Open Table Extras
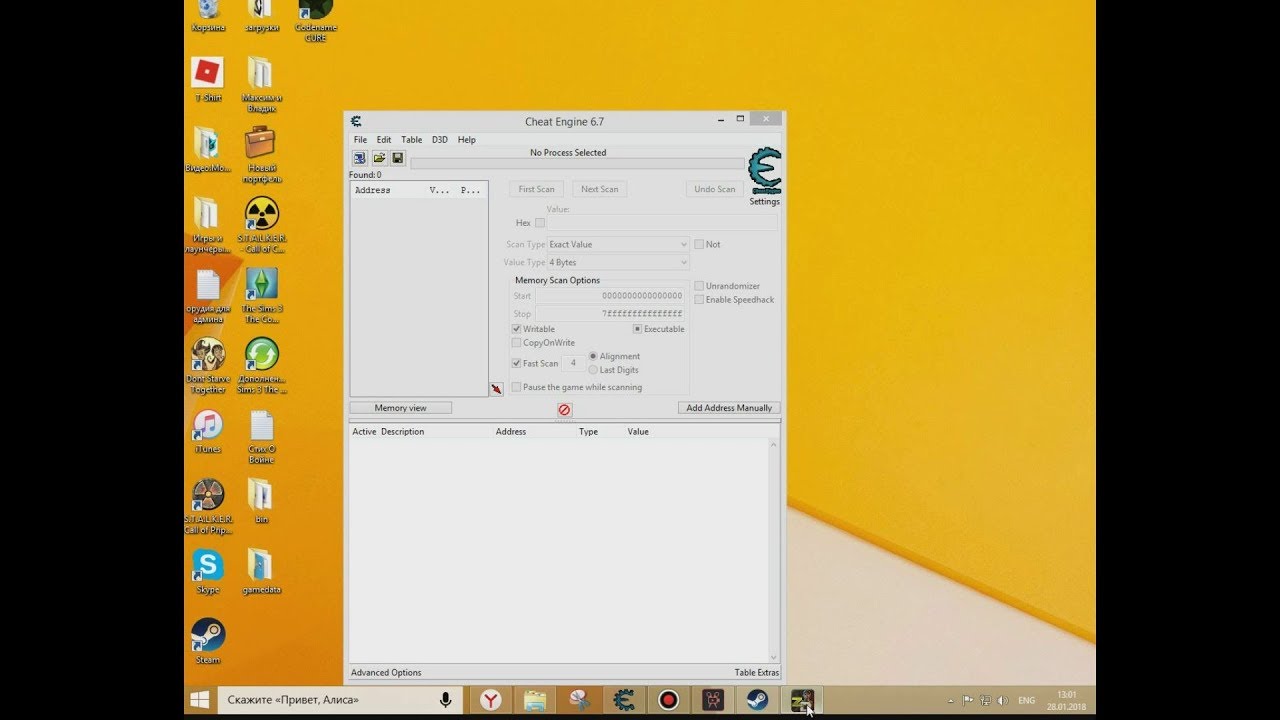 pos(757,673)
